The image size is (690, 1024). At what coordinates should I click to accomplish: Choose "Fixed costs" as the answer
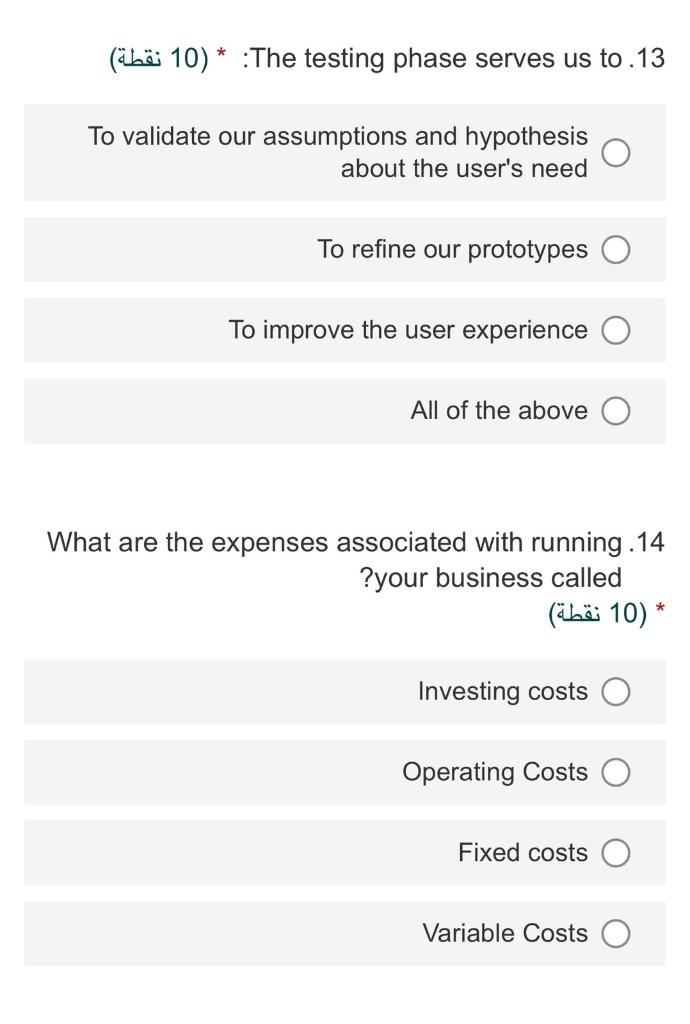click(618, 852)
